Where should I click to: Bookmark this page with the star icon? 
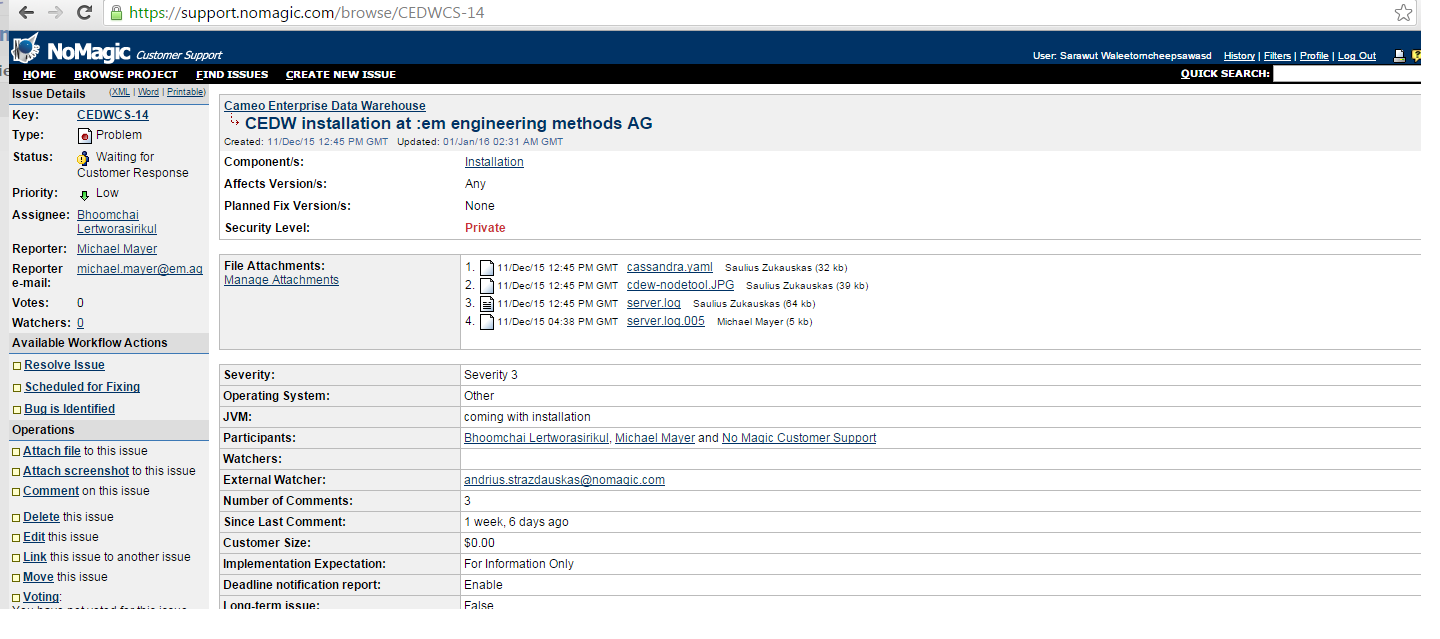(x=1404, y=13)
